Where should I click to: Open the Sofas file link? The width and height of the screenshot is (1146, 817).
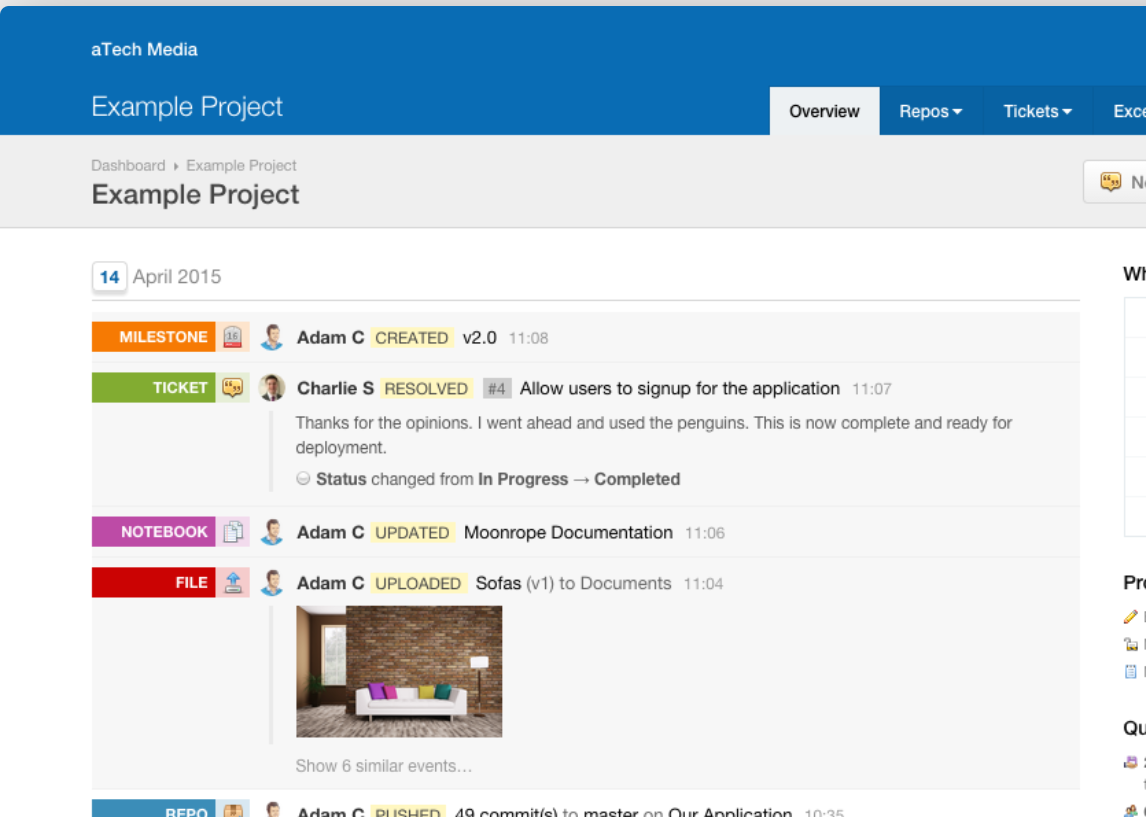point(498,583)
